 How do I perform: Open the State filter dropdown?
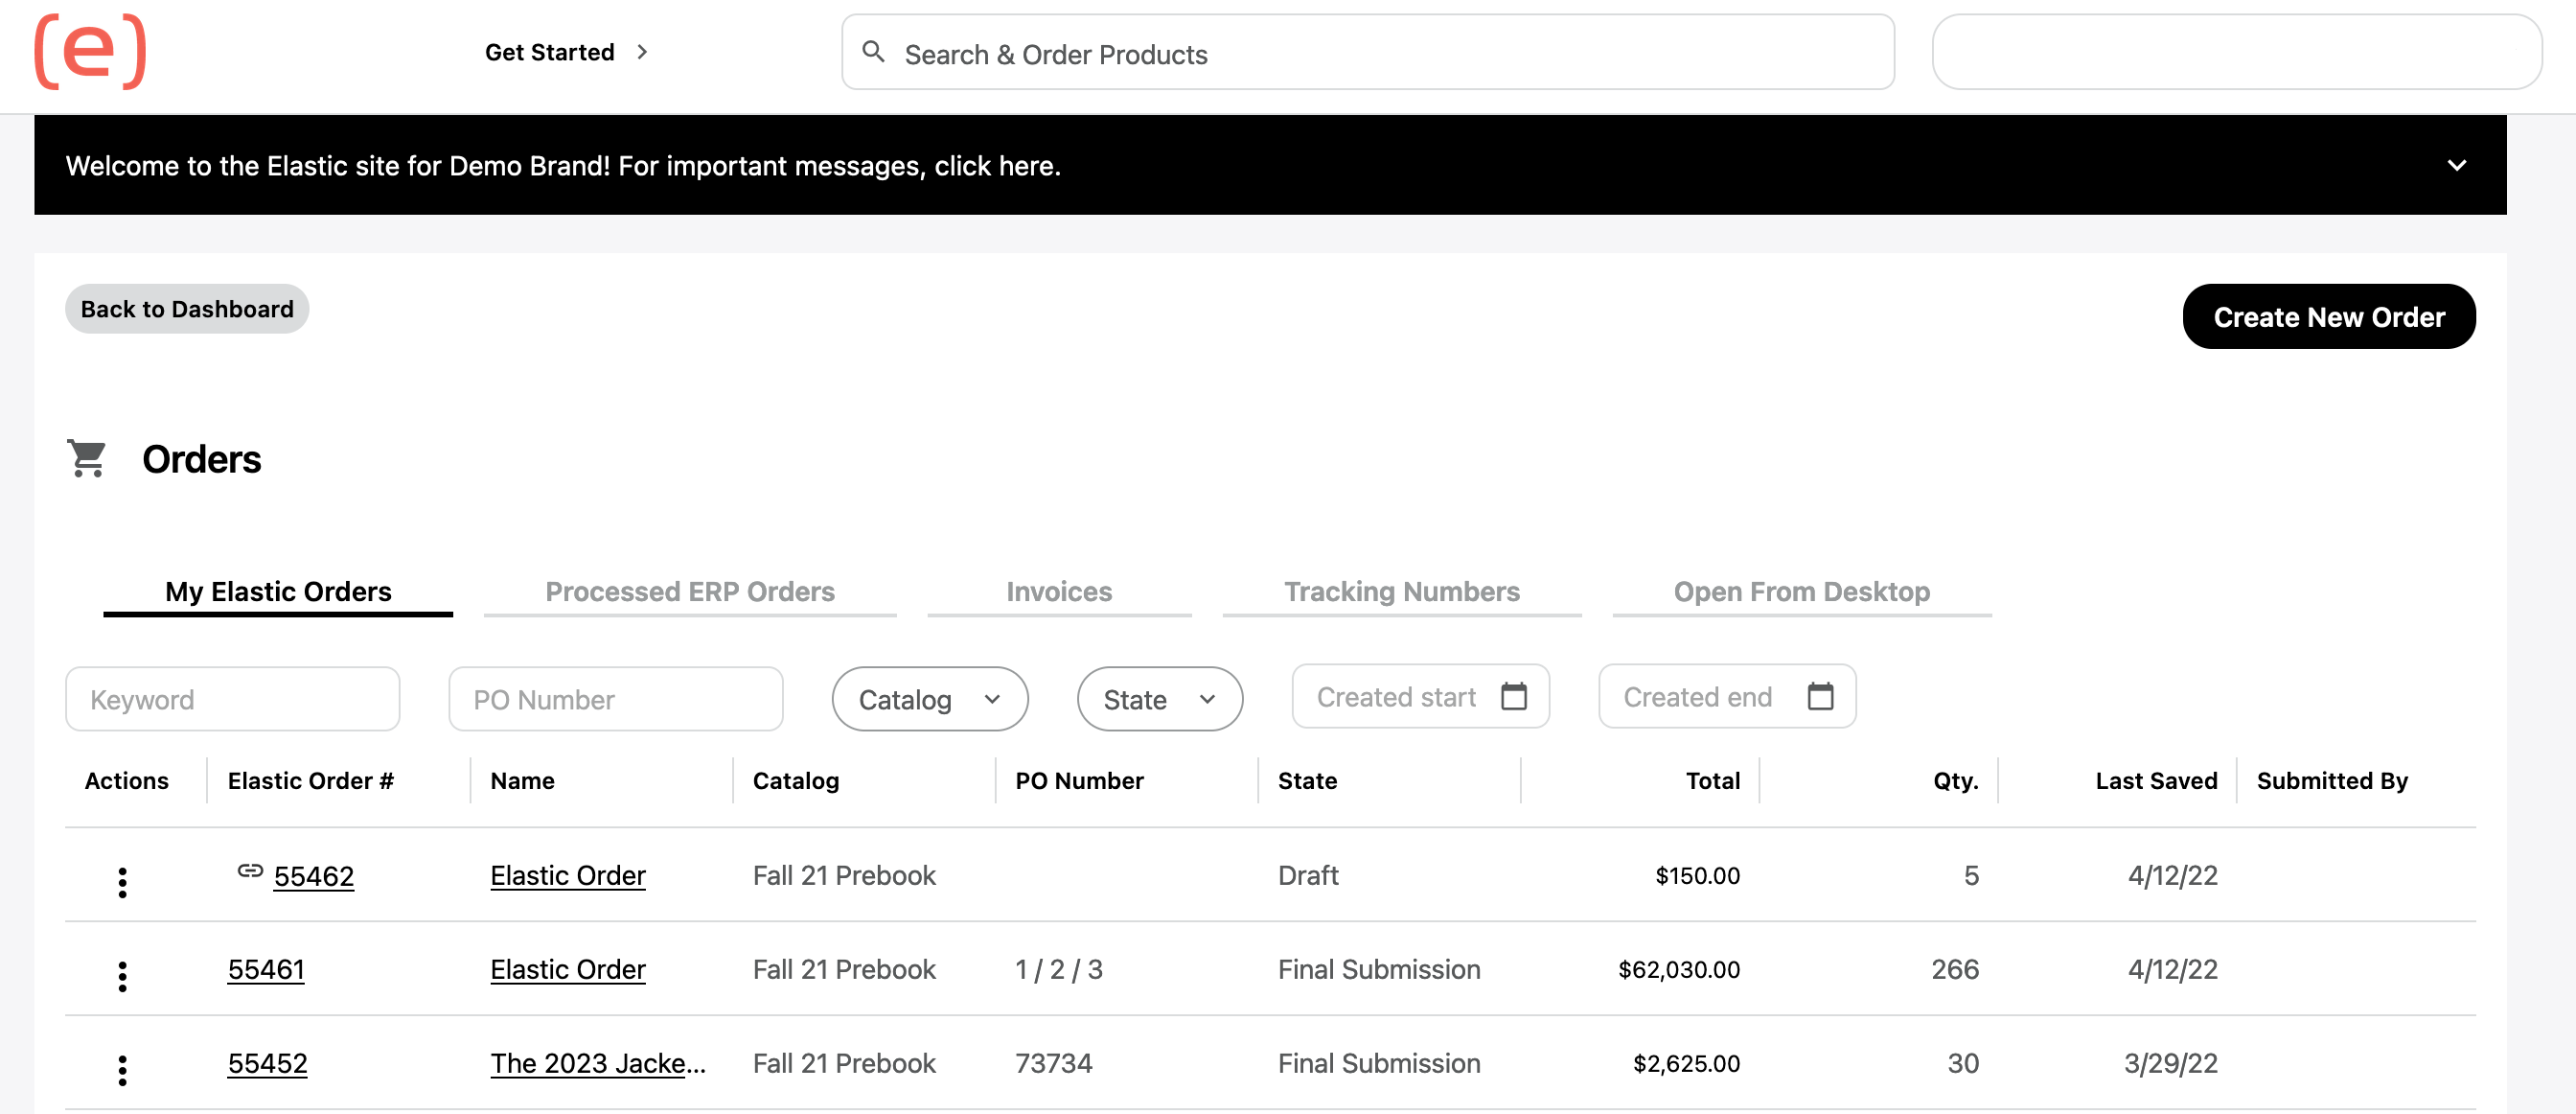1159,699
